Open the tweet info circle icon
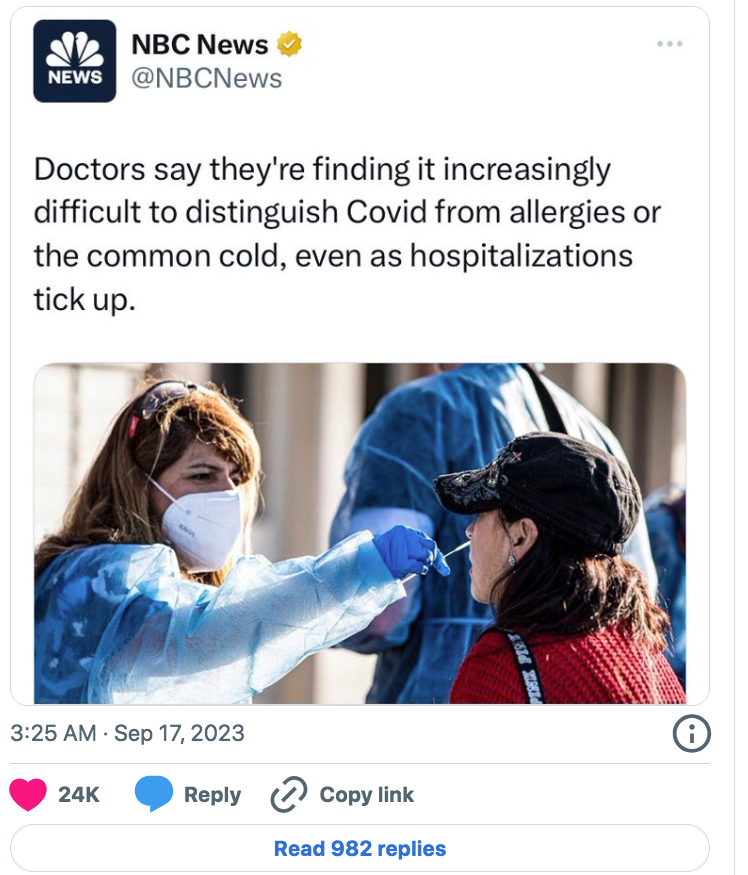 coord(692,733)
